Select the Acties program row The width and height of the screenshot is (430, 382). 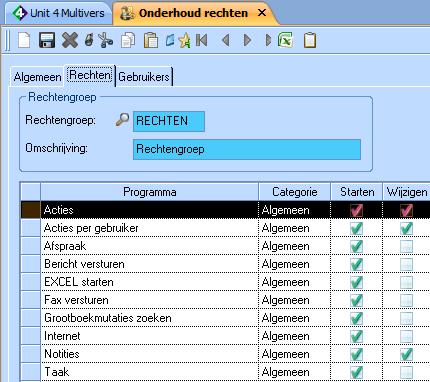coord(225,210)
